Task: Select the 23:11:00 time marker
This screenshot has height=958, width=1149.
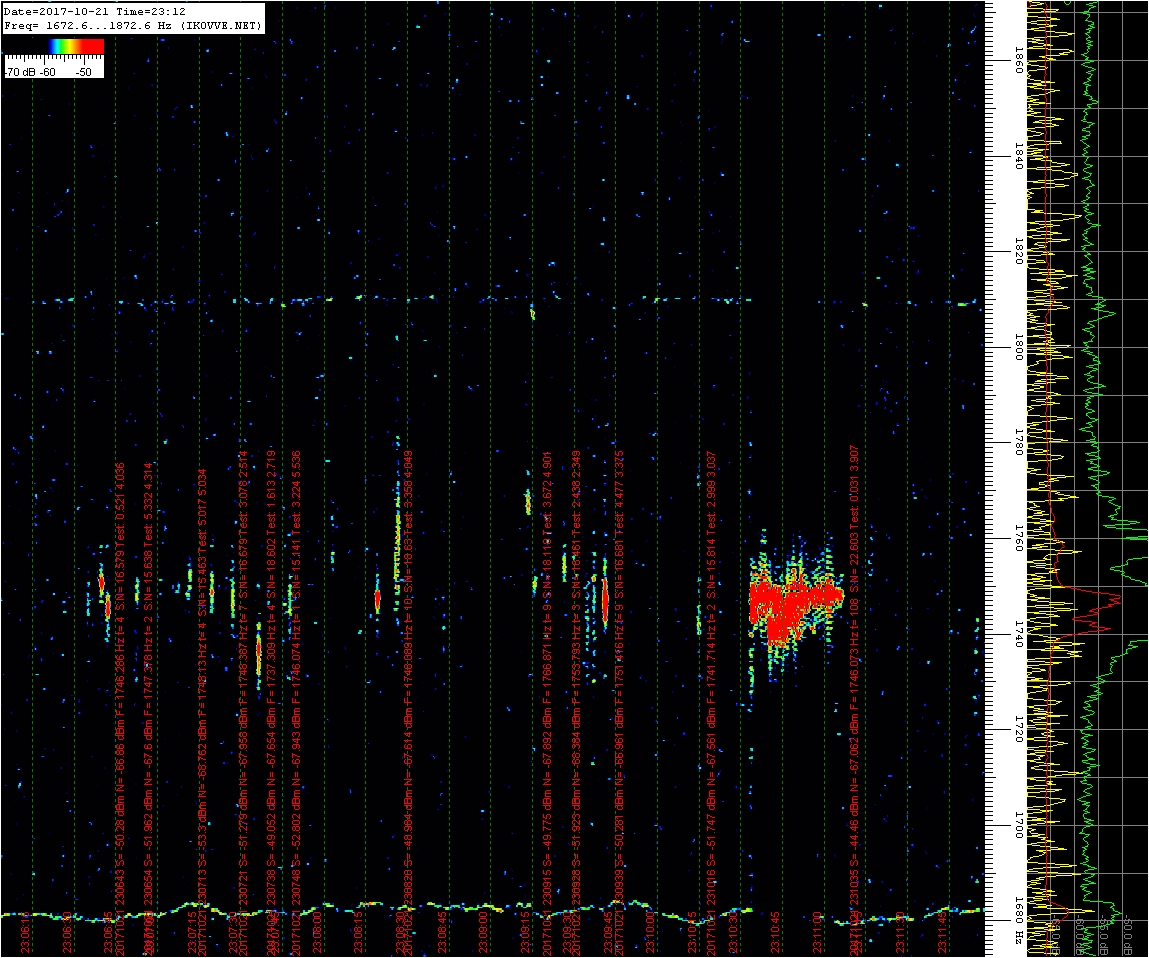Action: tap(817, 932)
